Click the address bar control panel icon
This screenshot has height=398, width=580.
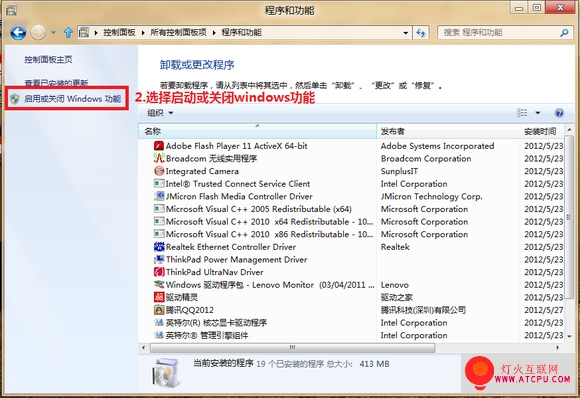tap(84, 33)
